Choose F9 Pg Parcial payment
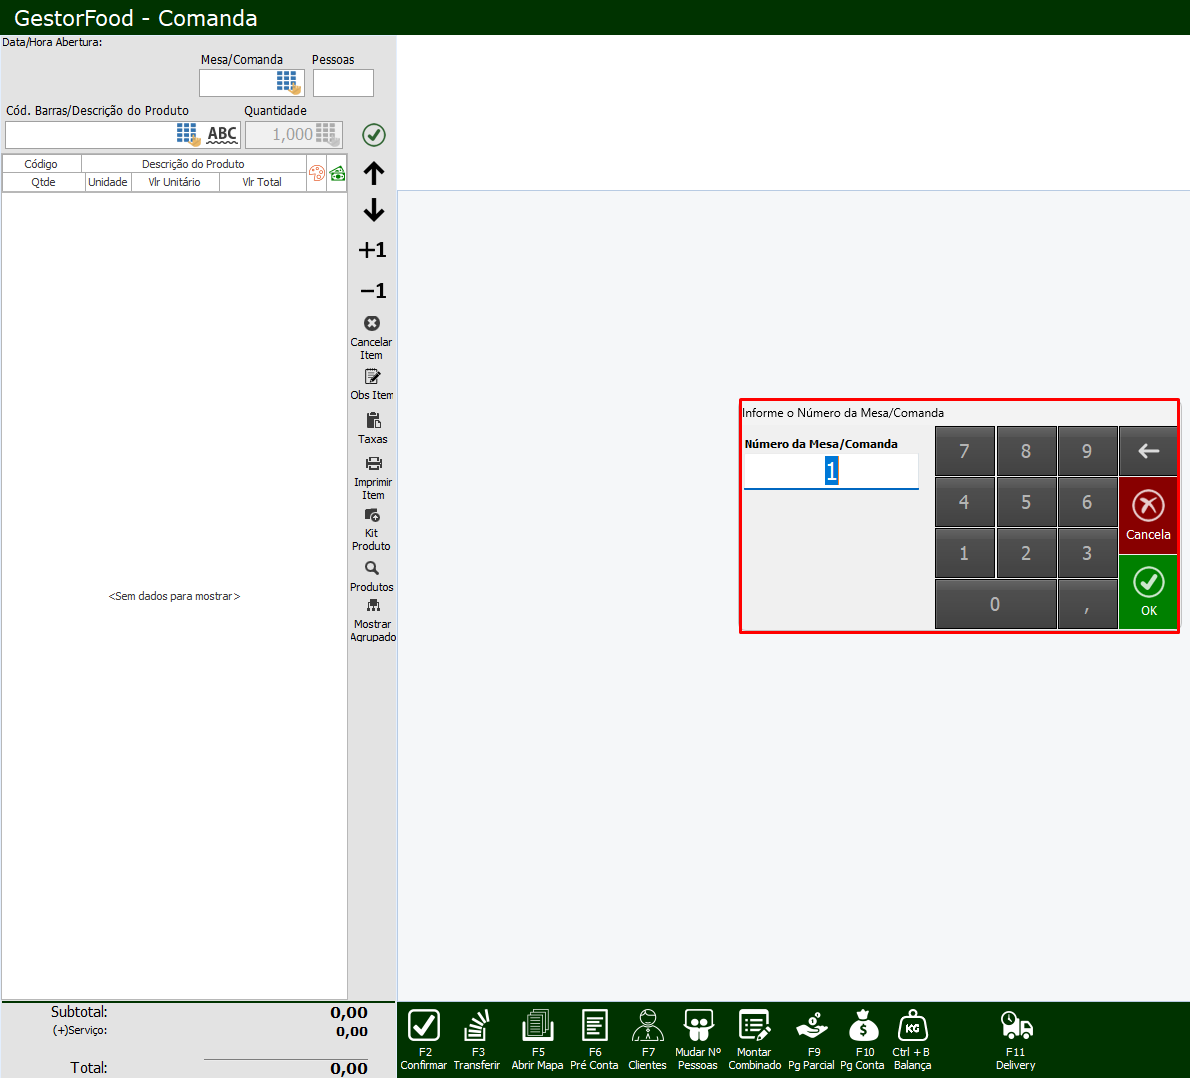This screenshot has height=1078, width=1190. pyautogui.click(x=811, y=1027)
